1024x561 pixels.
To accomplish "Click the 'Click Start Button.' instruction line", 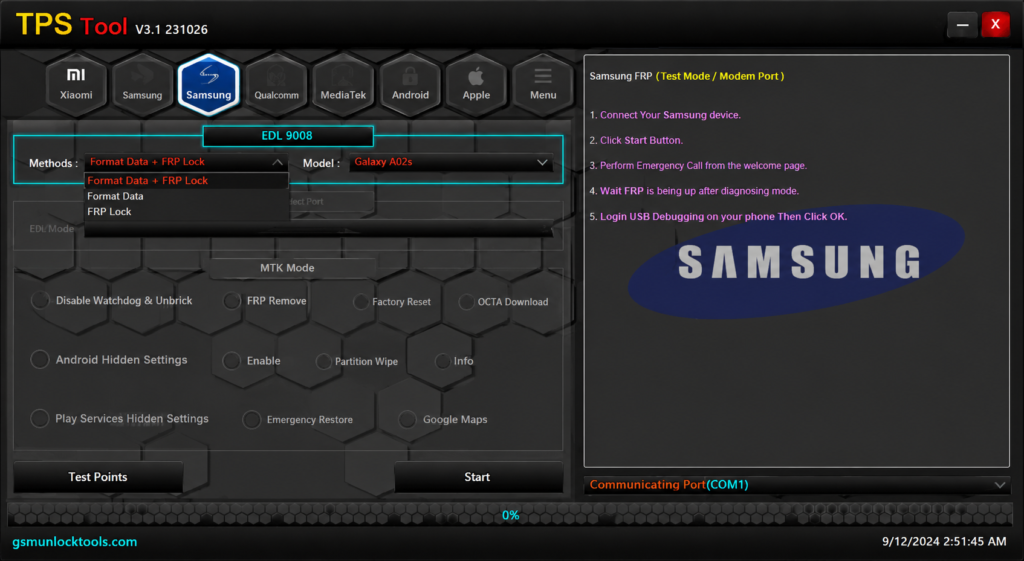I will click(x=636, y=140).
